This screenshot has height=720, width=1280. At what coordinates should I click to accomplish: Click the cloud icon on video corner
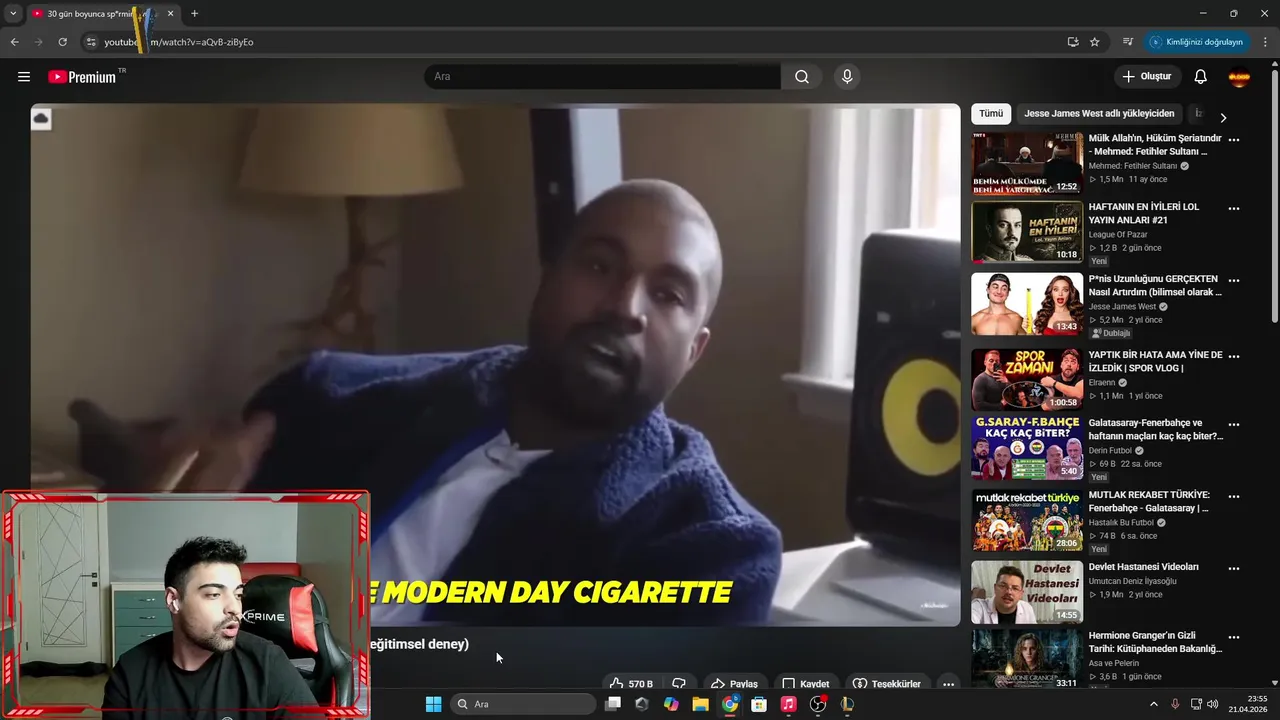(41, 119)
